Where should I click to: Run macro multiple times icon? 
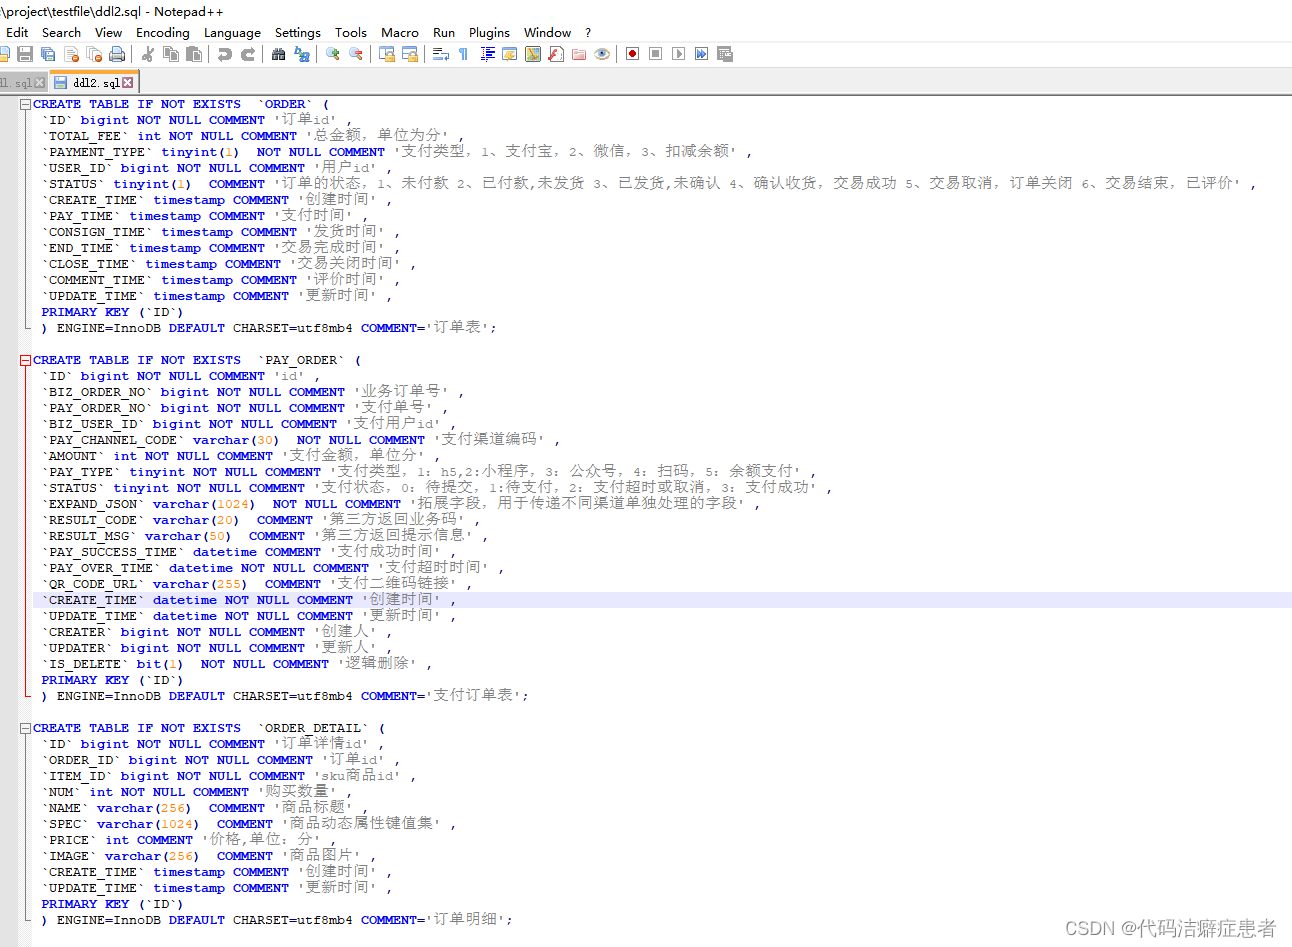[x=702, y=54]
